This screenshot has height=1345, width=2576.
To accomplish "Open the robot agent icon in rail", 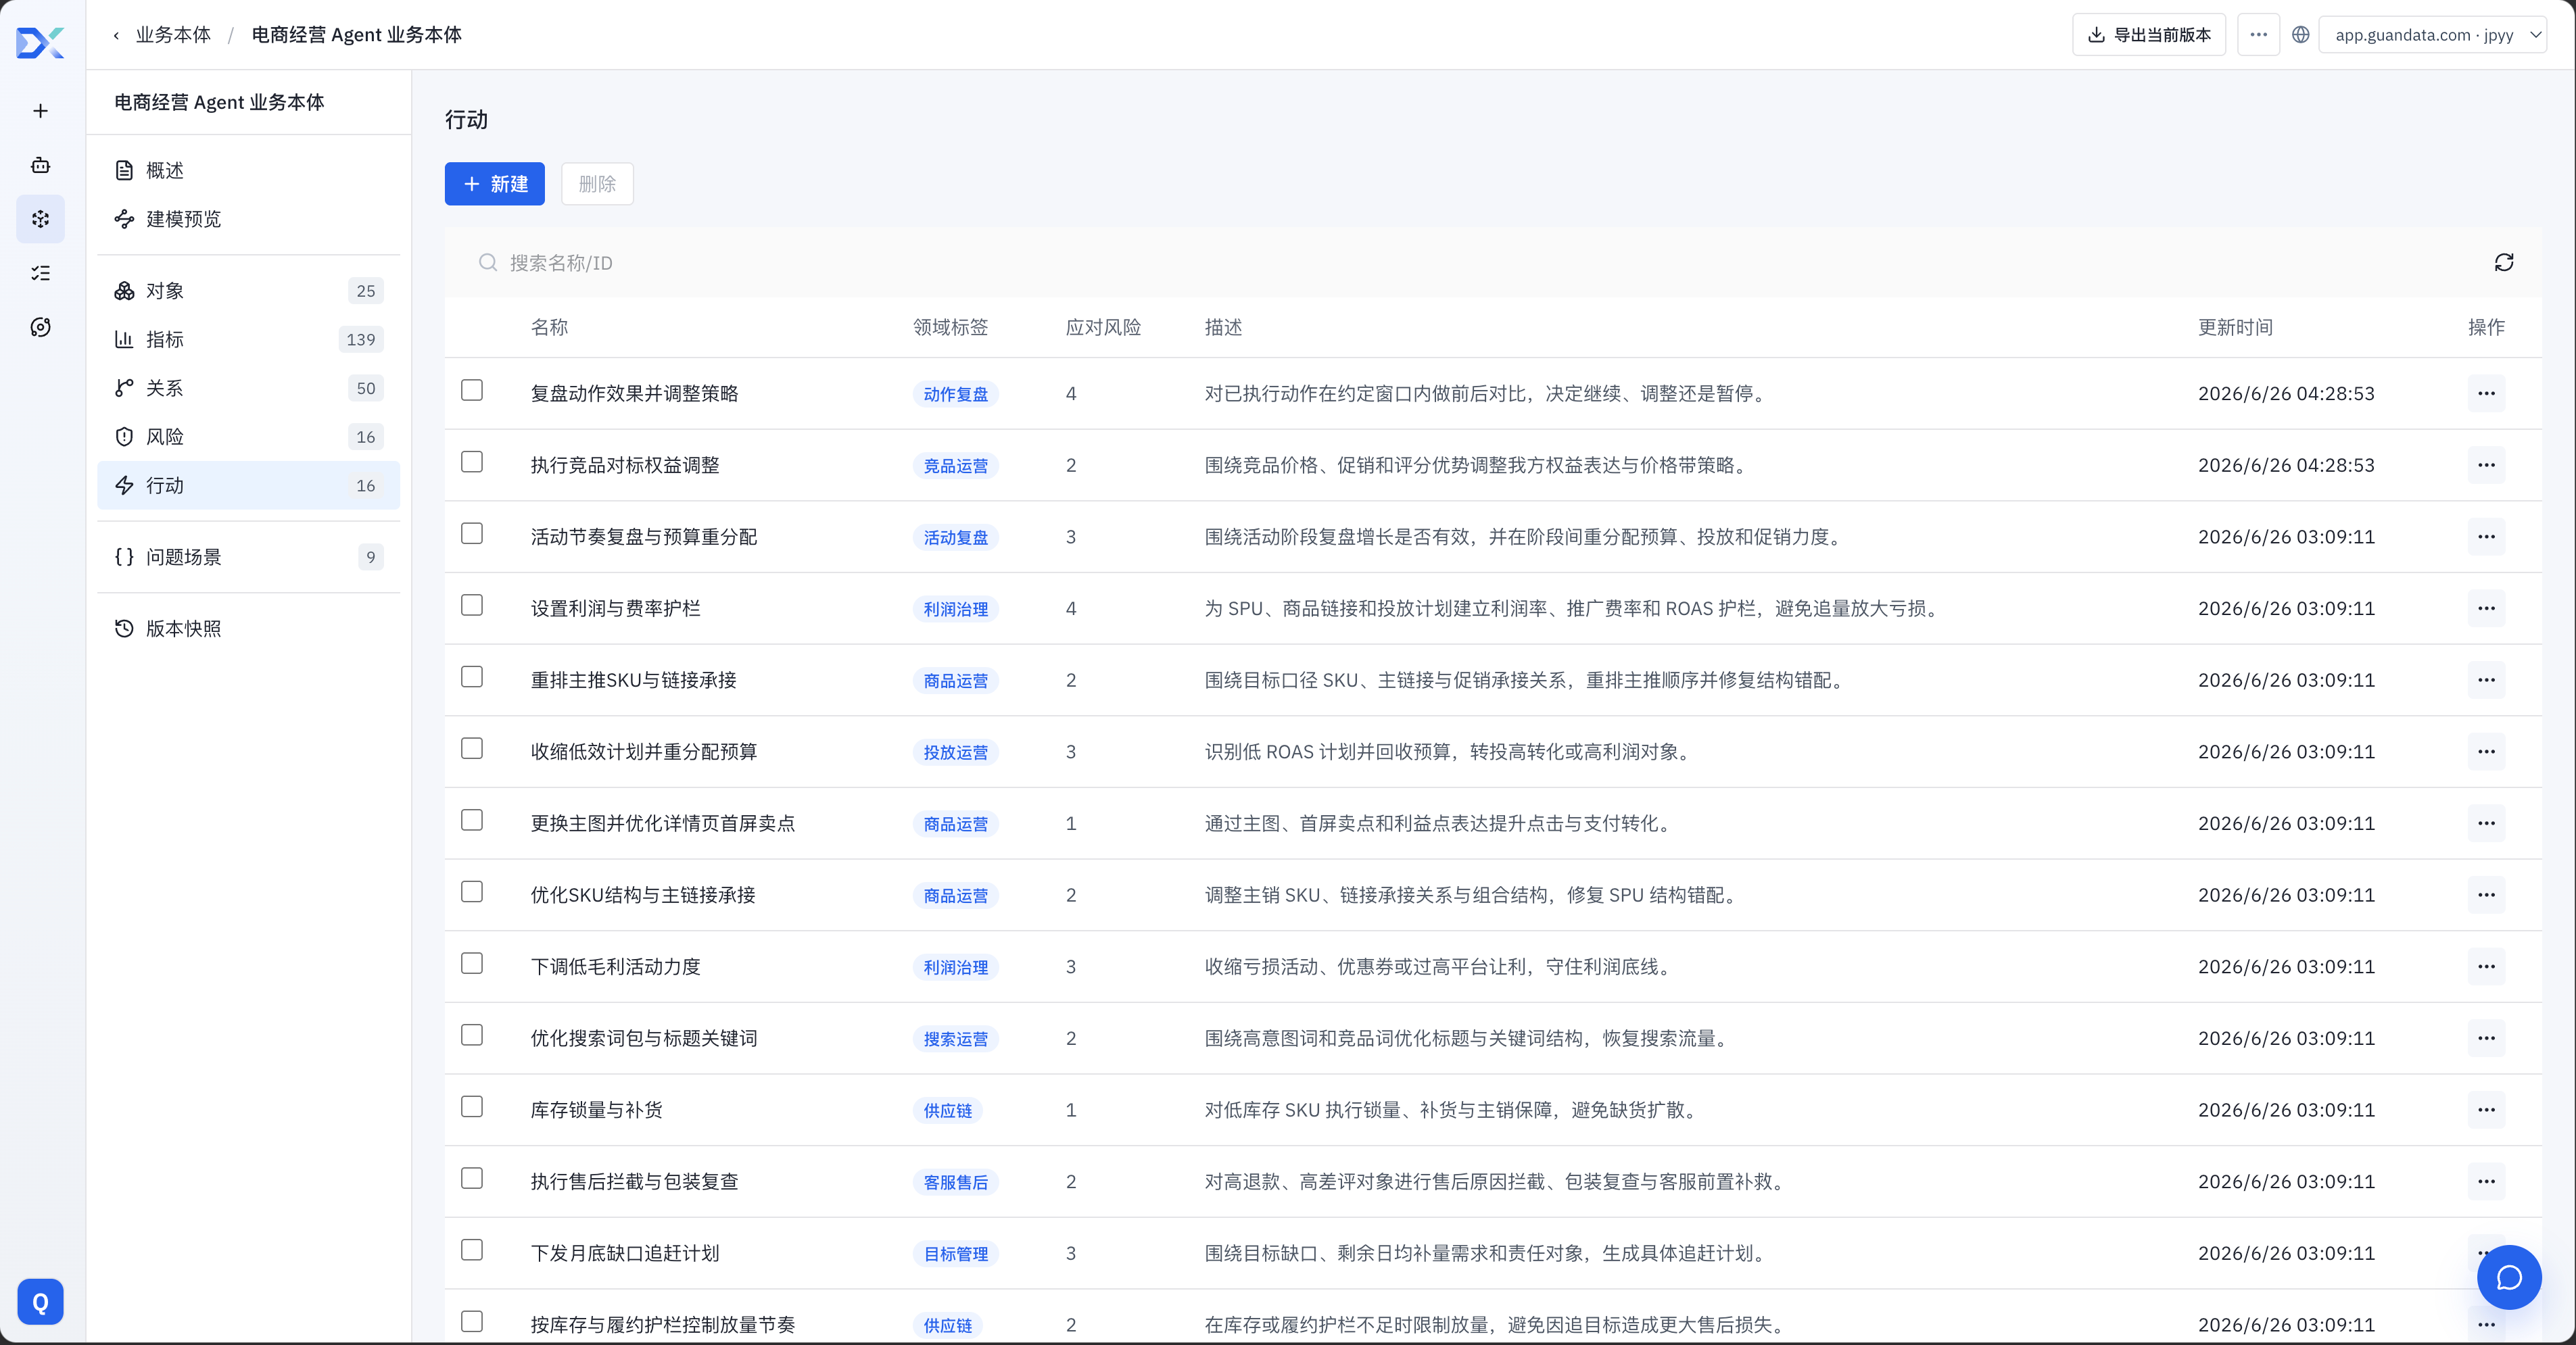I will [40, 165].
